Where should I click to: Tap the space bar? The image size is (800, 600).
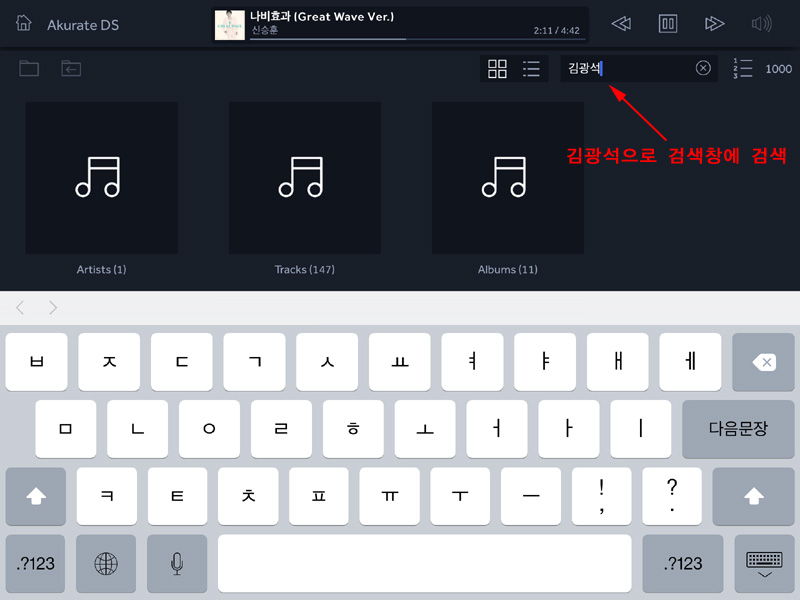424,563
